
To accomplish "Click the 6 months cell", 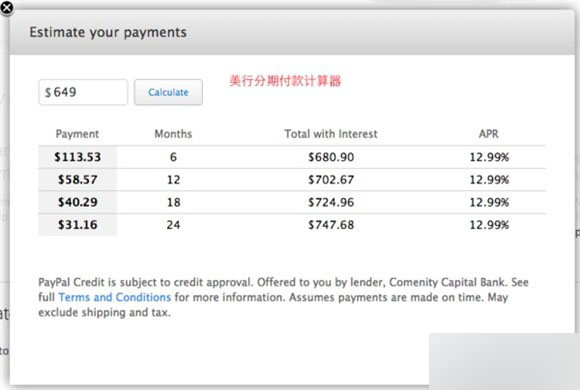I will [173, 157].
